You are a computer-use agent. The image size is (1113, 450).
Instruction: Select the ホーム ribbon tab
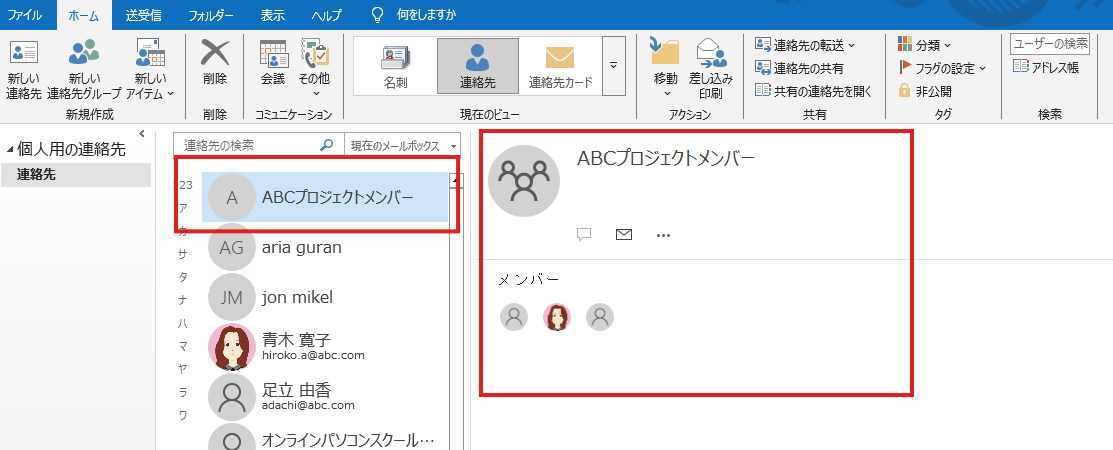84,15
